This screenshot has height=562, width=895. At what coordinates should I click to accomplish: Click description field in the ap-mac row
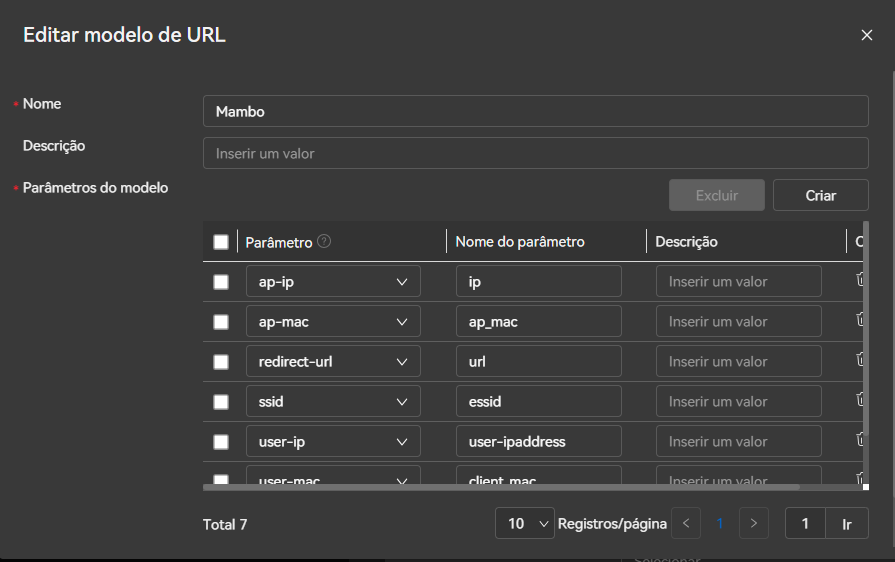(739, 321)
